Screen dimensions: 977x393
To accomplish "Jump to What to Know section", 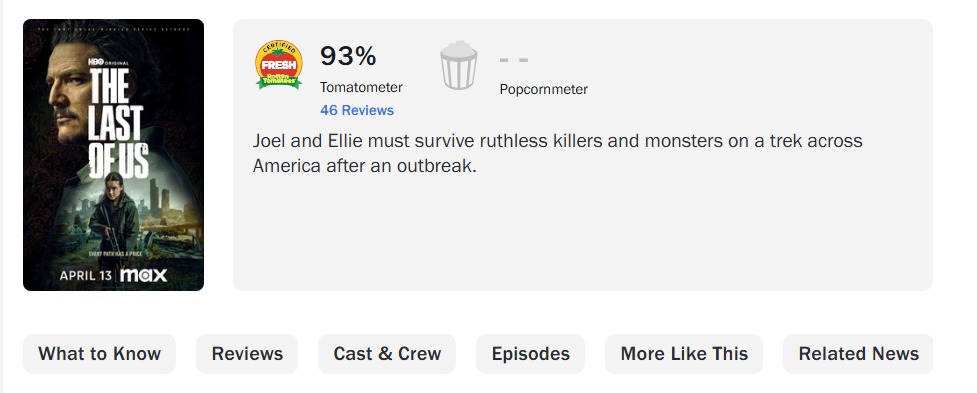I will [x=100, y=354].
